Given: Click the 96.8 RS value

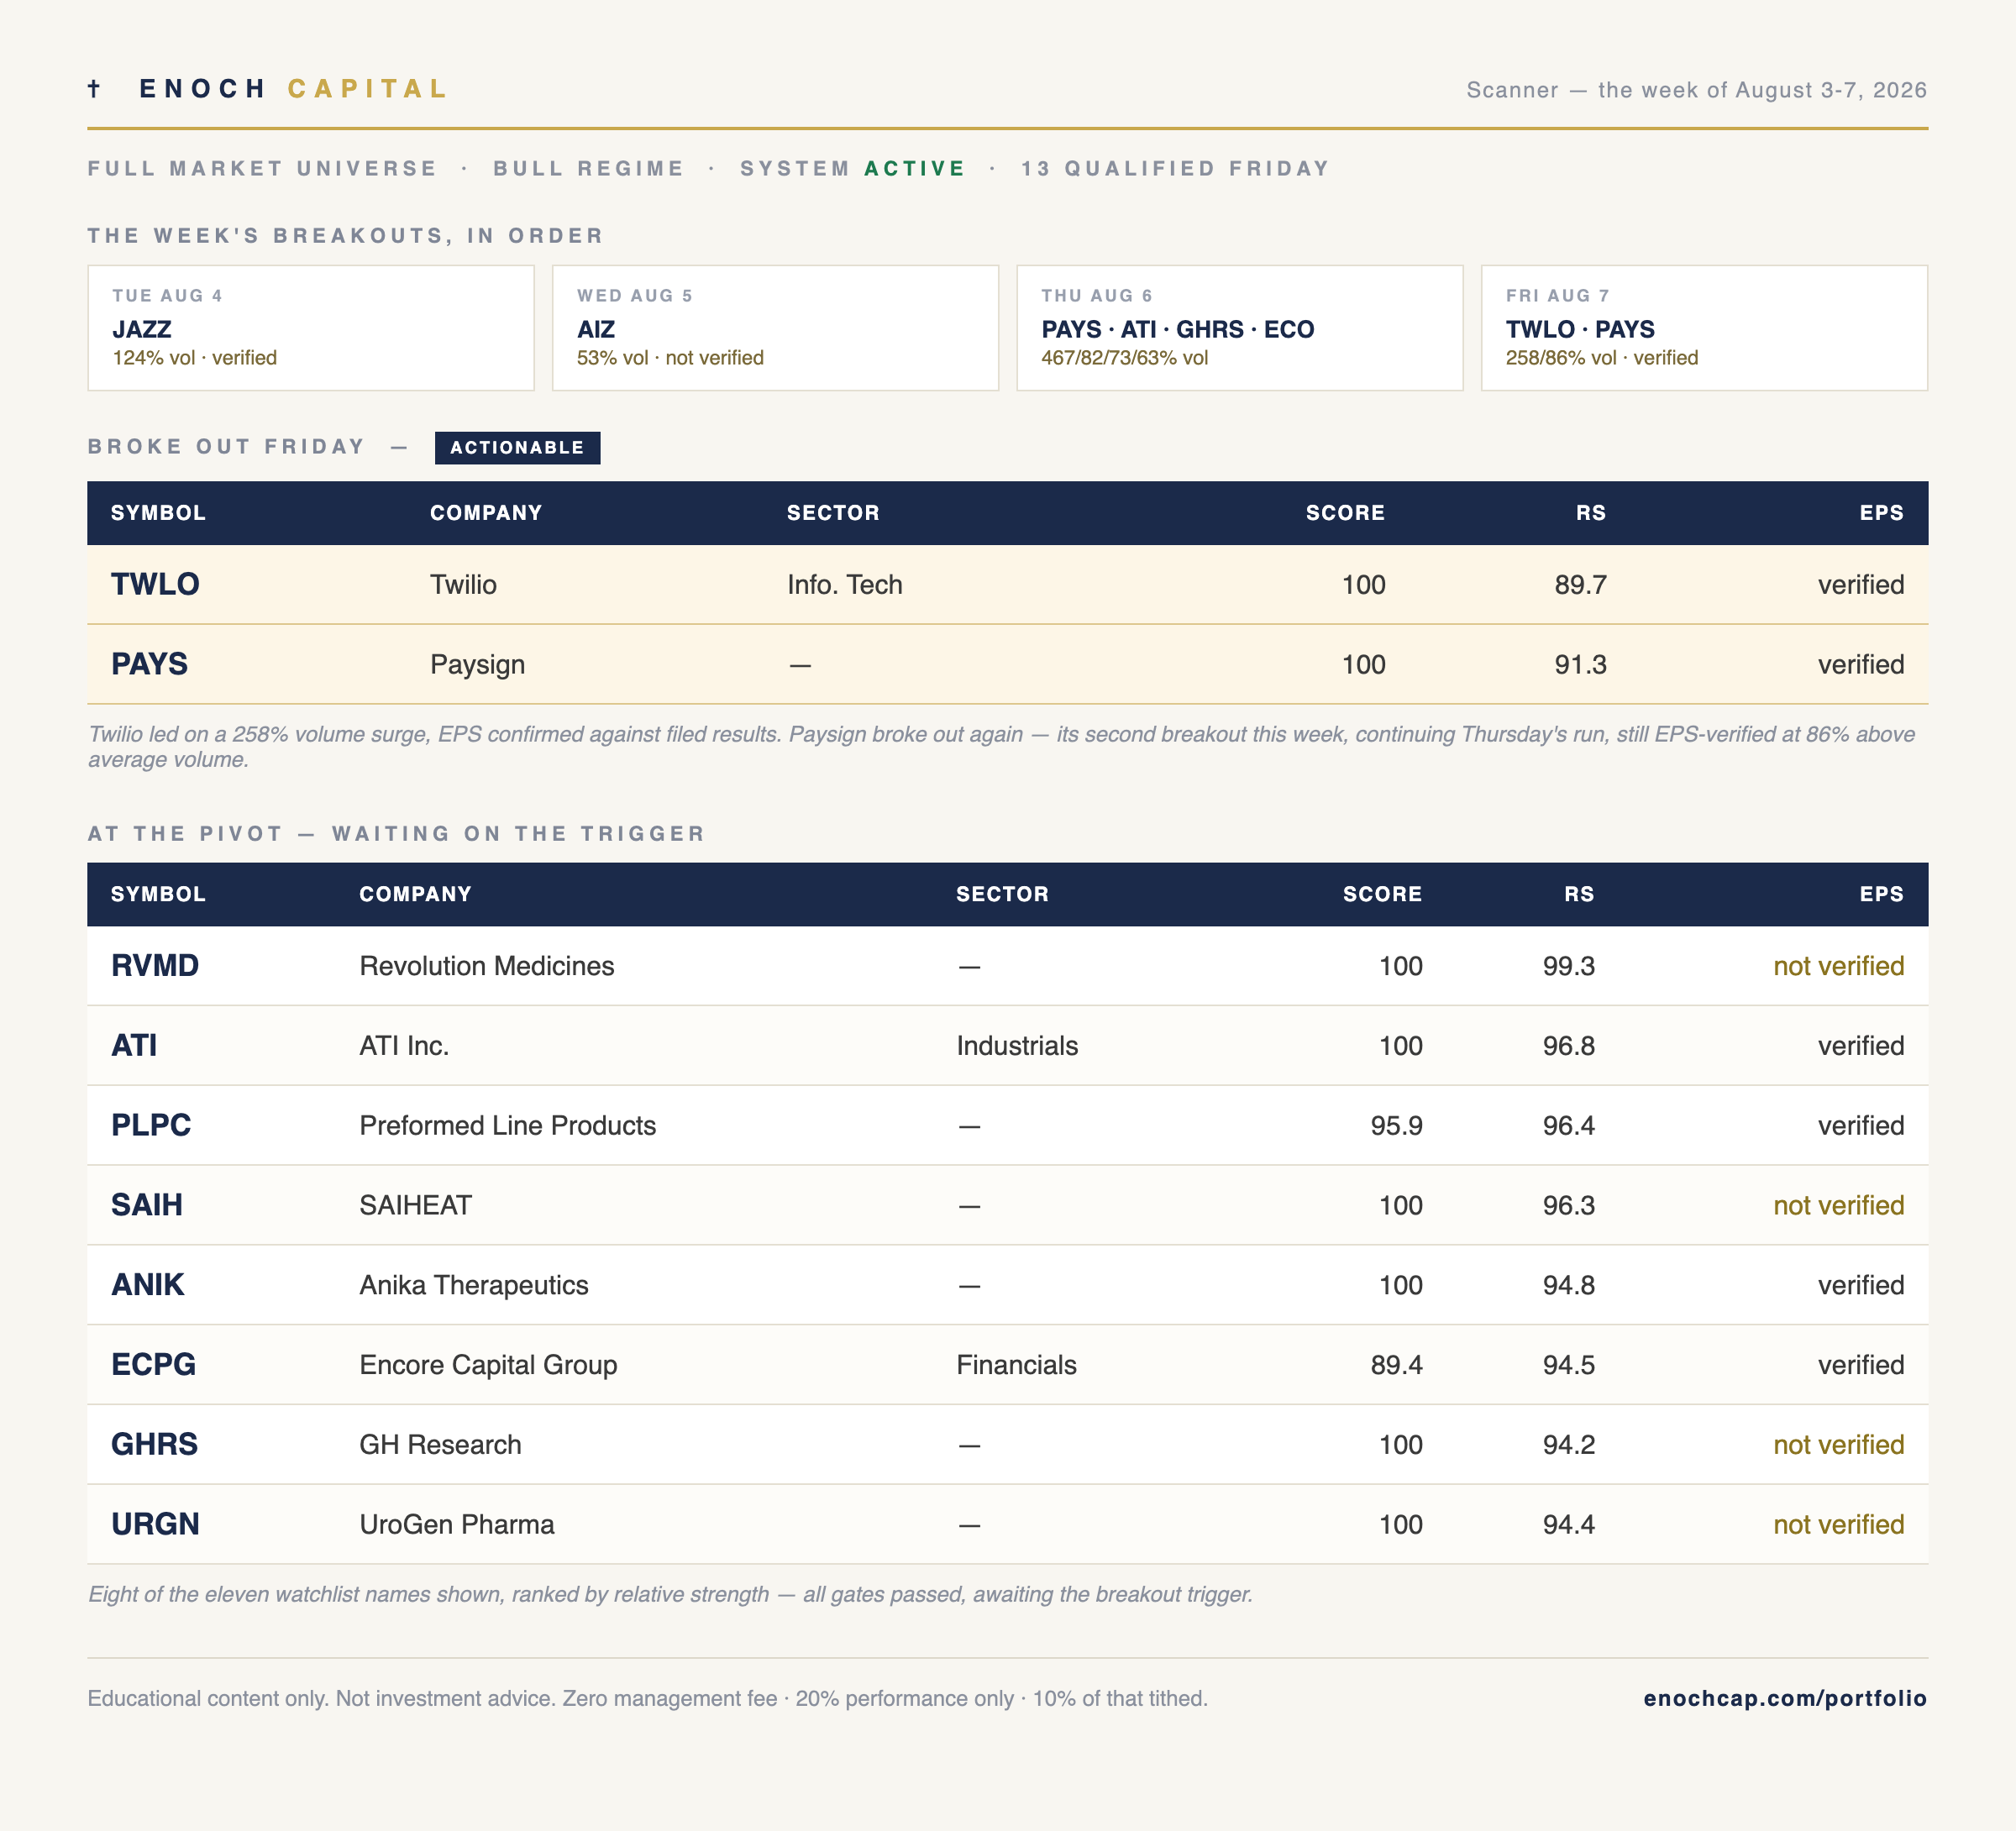Looking at the screenshot, I should (x=1568, y=1046).
